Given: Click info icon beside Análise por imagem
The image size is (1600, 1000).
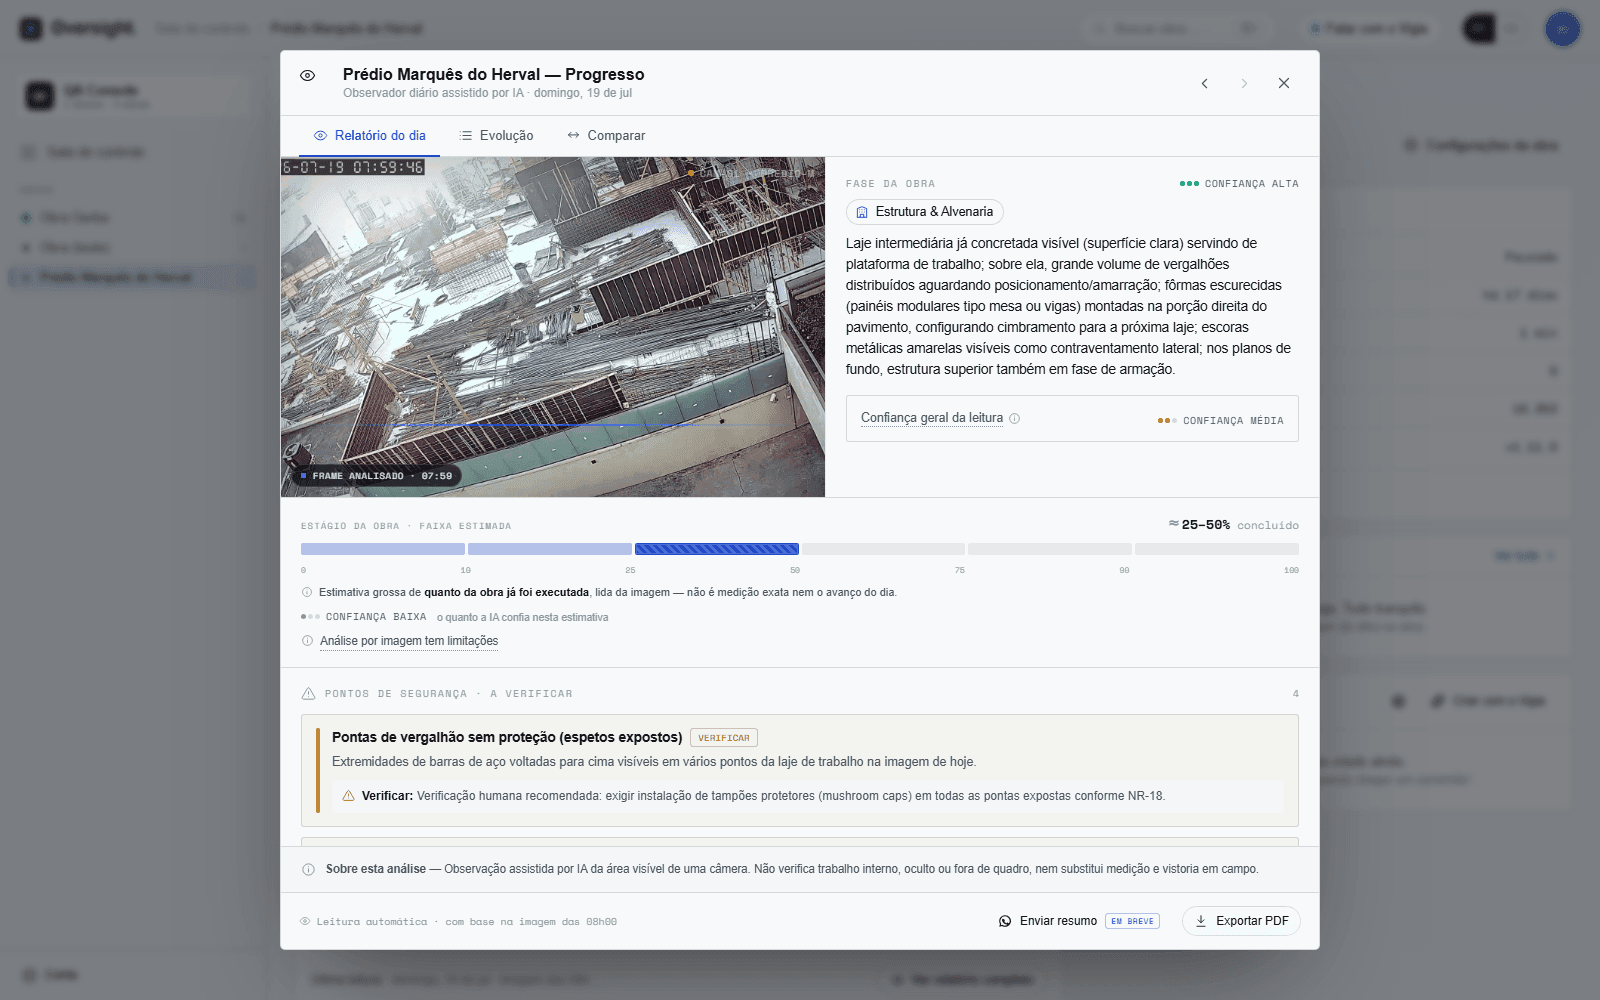Looking at the screenshot, I should coord(307,641).
